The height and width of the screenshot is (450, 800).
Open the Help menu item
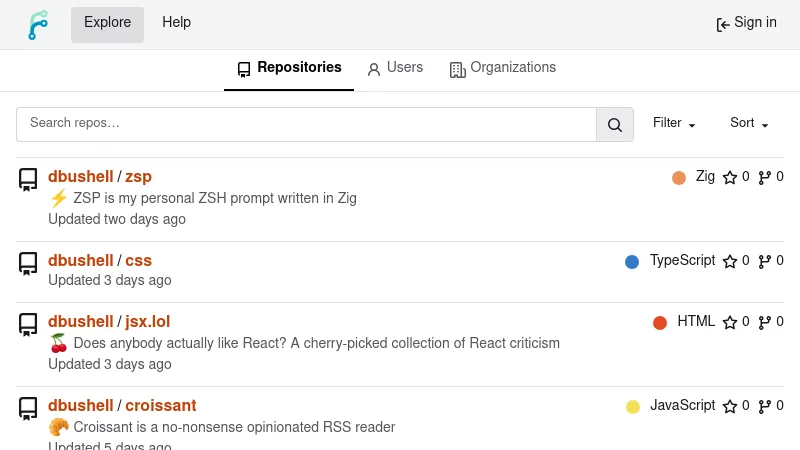[176, 23]
